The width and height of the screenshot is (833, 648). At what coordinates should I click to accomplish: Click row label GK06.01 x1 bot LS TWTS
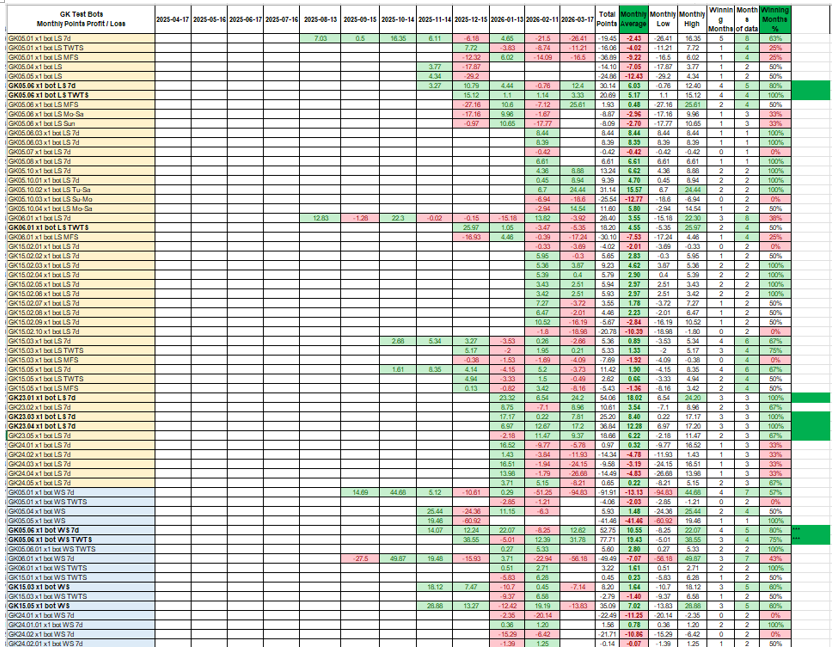48,227
